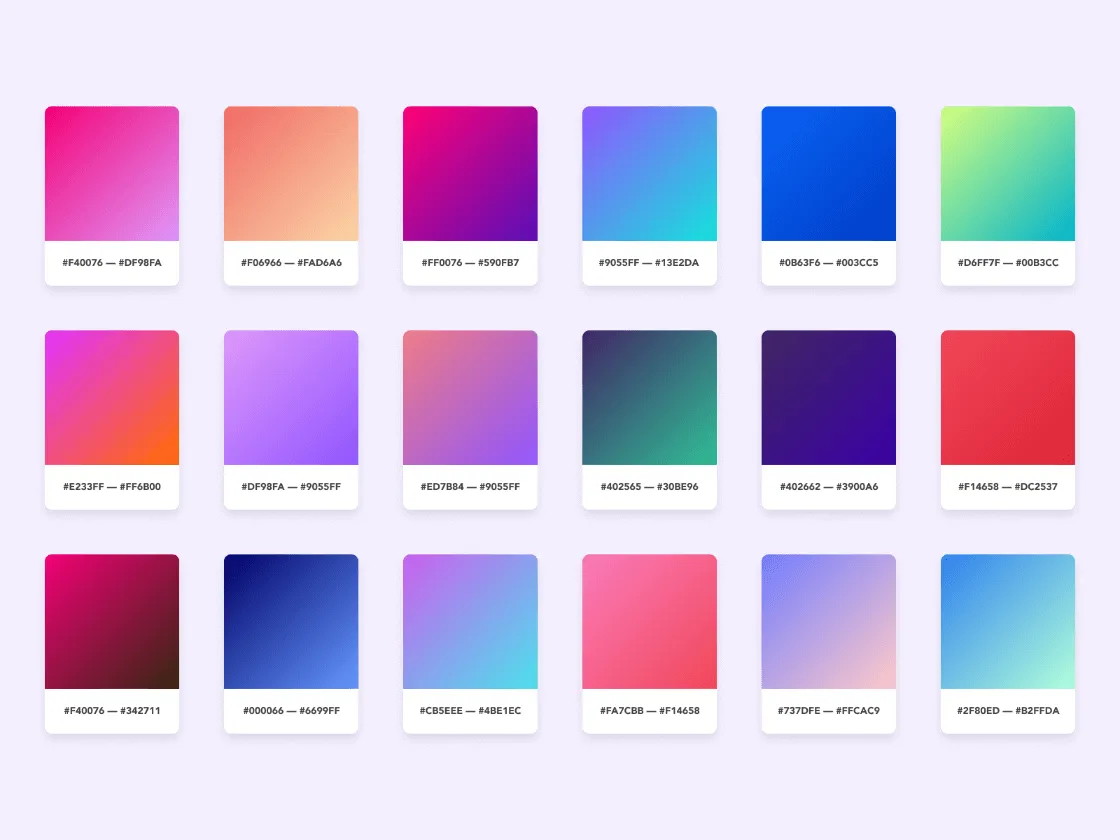
Task: Select the #F14658 — #DC2537 red gradient swatch
Action: click(1007, 396)
